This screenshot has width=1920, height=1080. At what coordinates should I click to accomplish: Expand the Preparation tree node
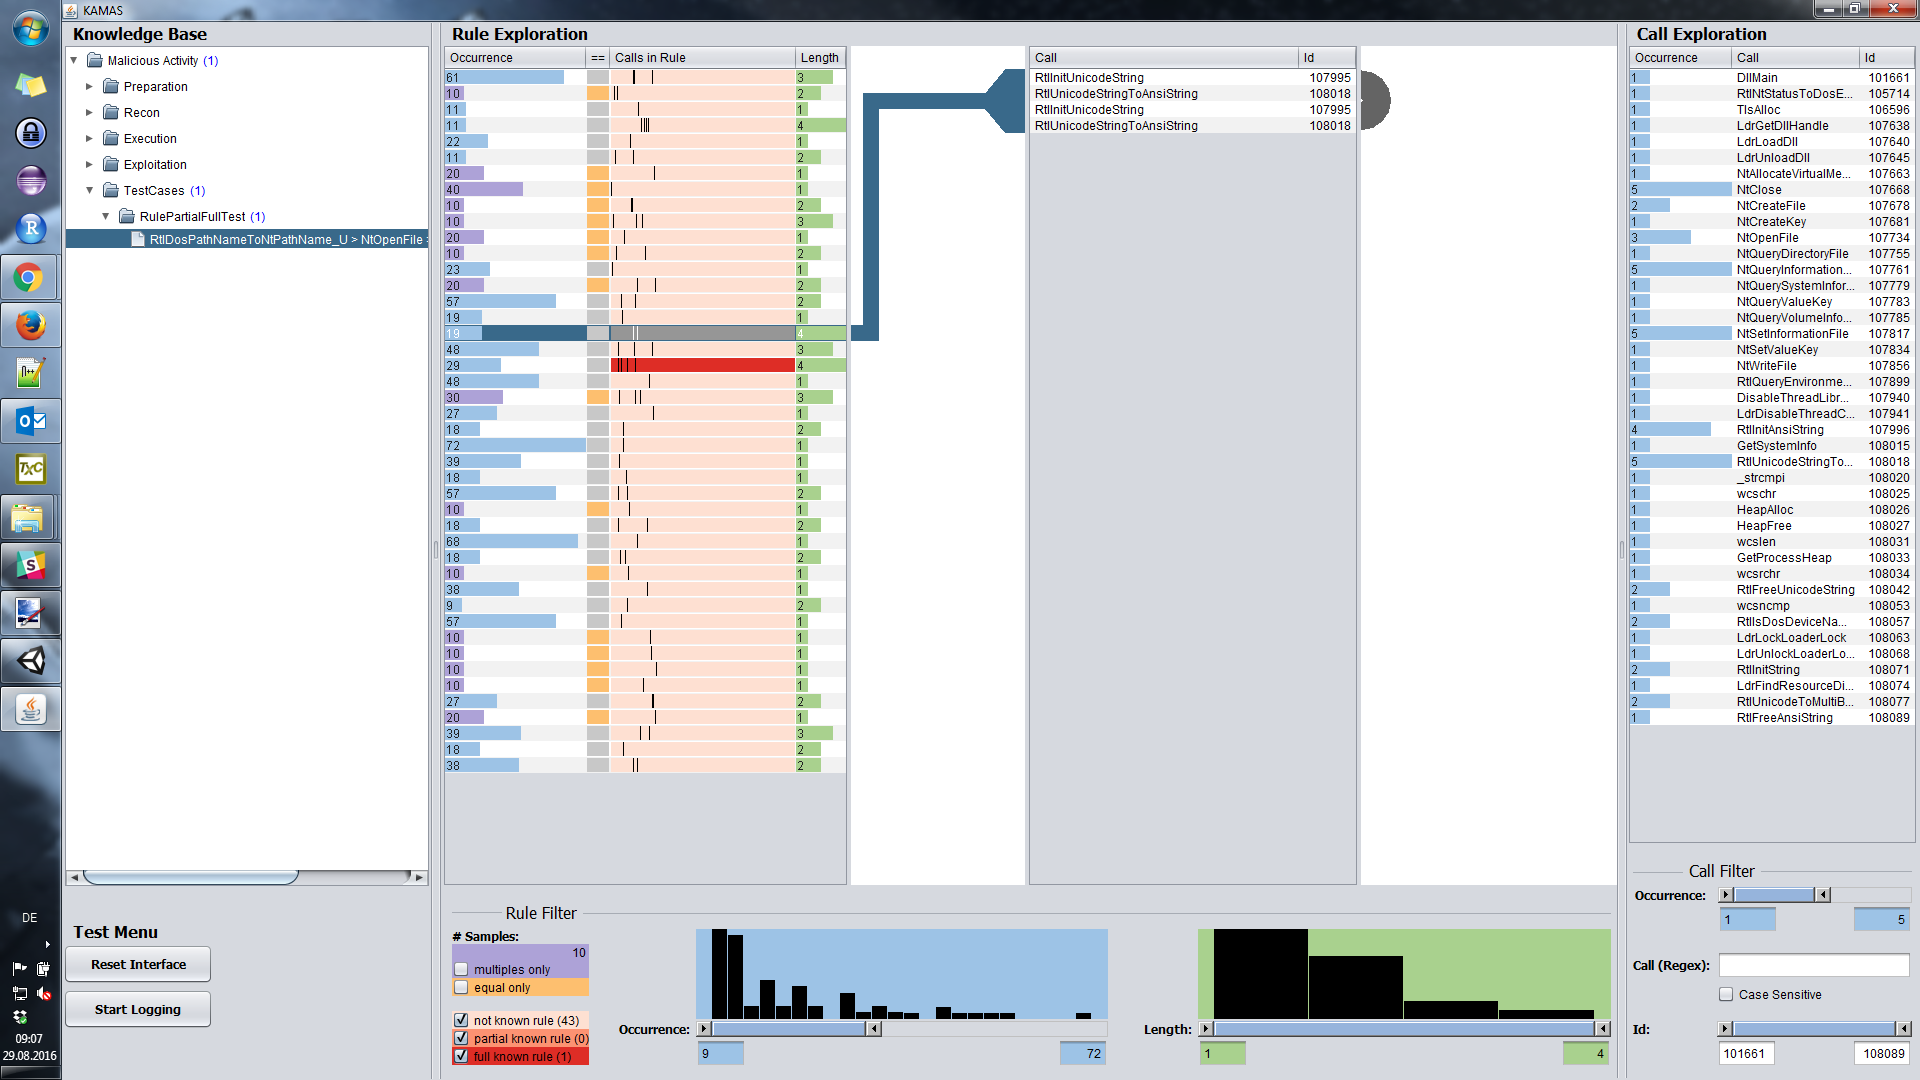tap(89, 87)
